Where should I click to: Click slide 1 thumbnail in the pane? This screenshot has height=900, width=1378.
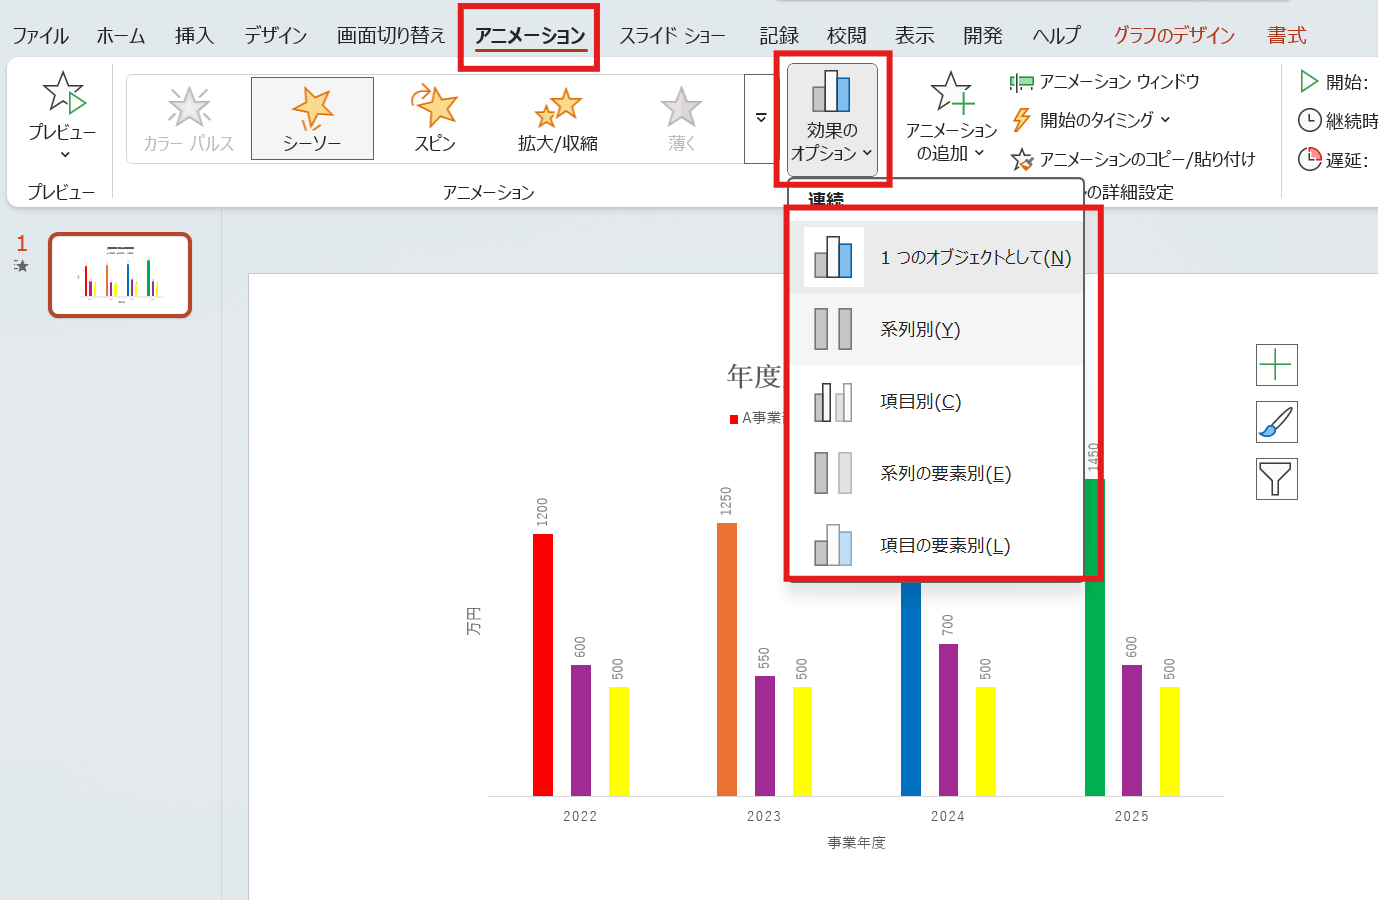point(119,274)
